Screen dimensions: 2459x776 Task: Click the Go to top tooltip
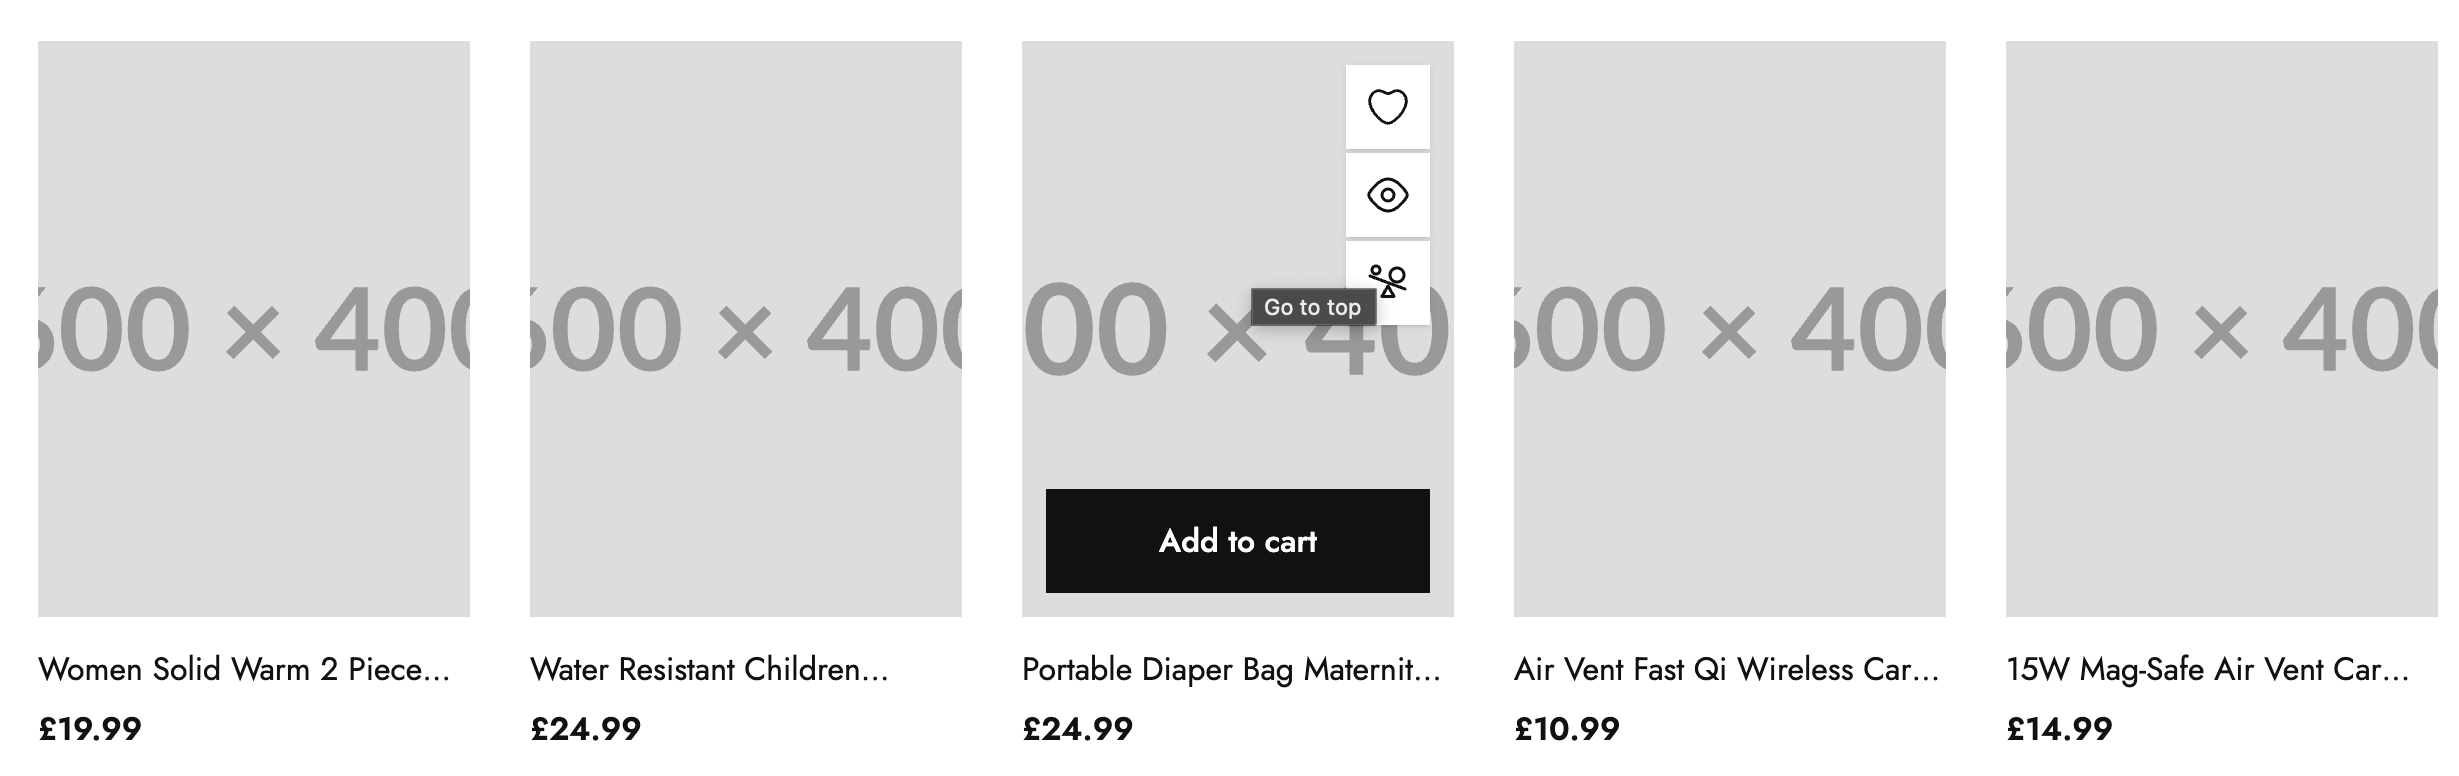1312,307
